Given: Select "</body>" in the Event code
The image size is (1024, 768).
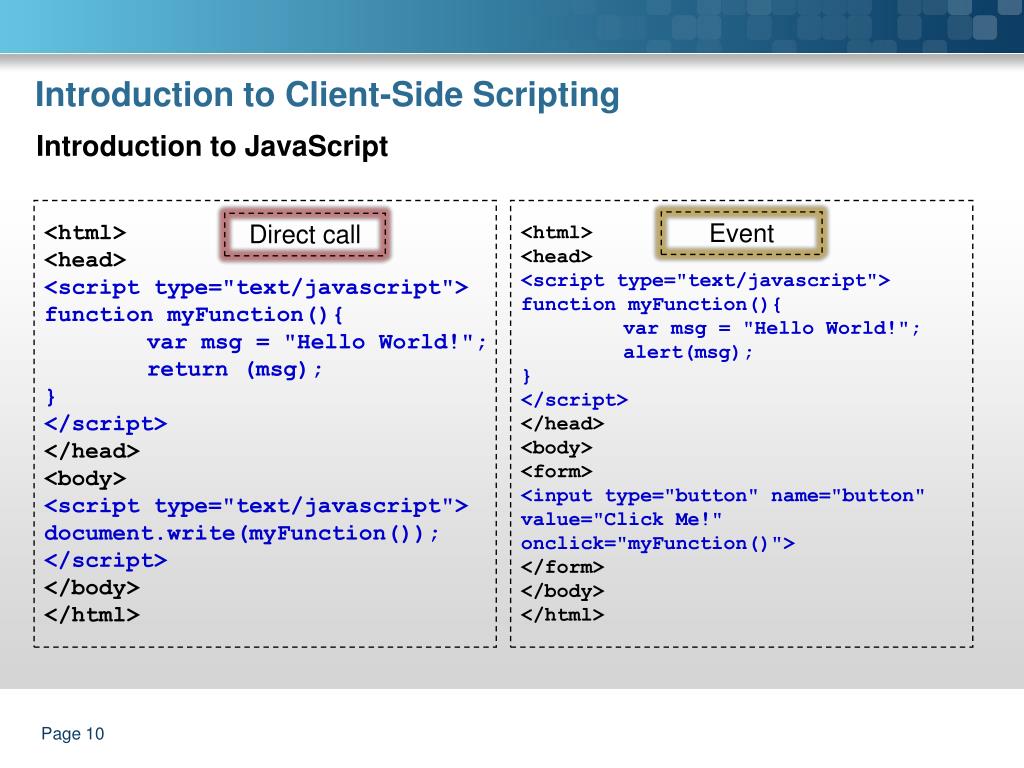Looking at the screenshot, I should [562, 591].
